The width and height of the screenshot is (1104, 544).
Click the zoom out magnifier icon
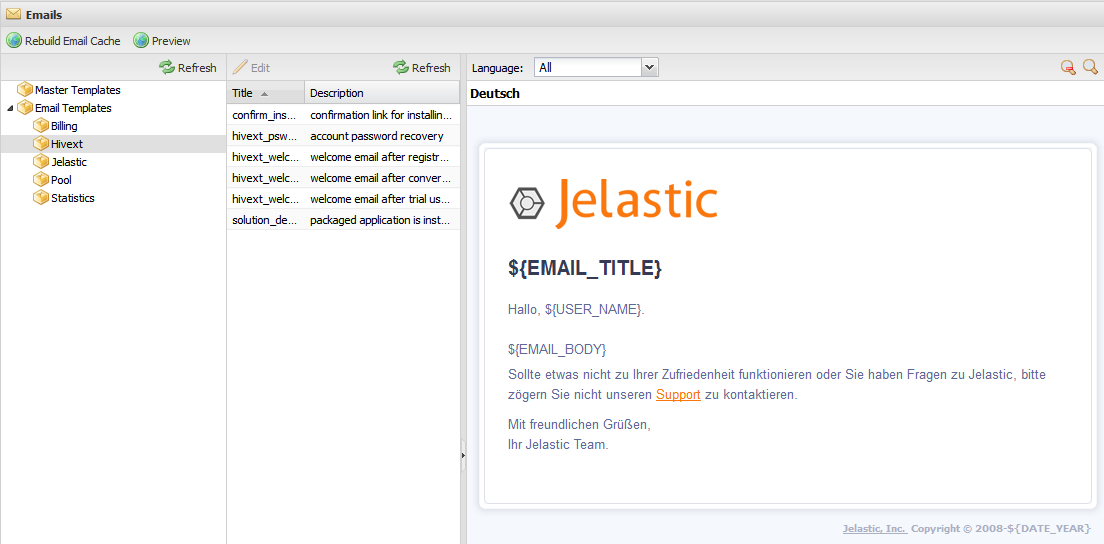point(1069,68)
